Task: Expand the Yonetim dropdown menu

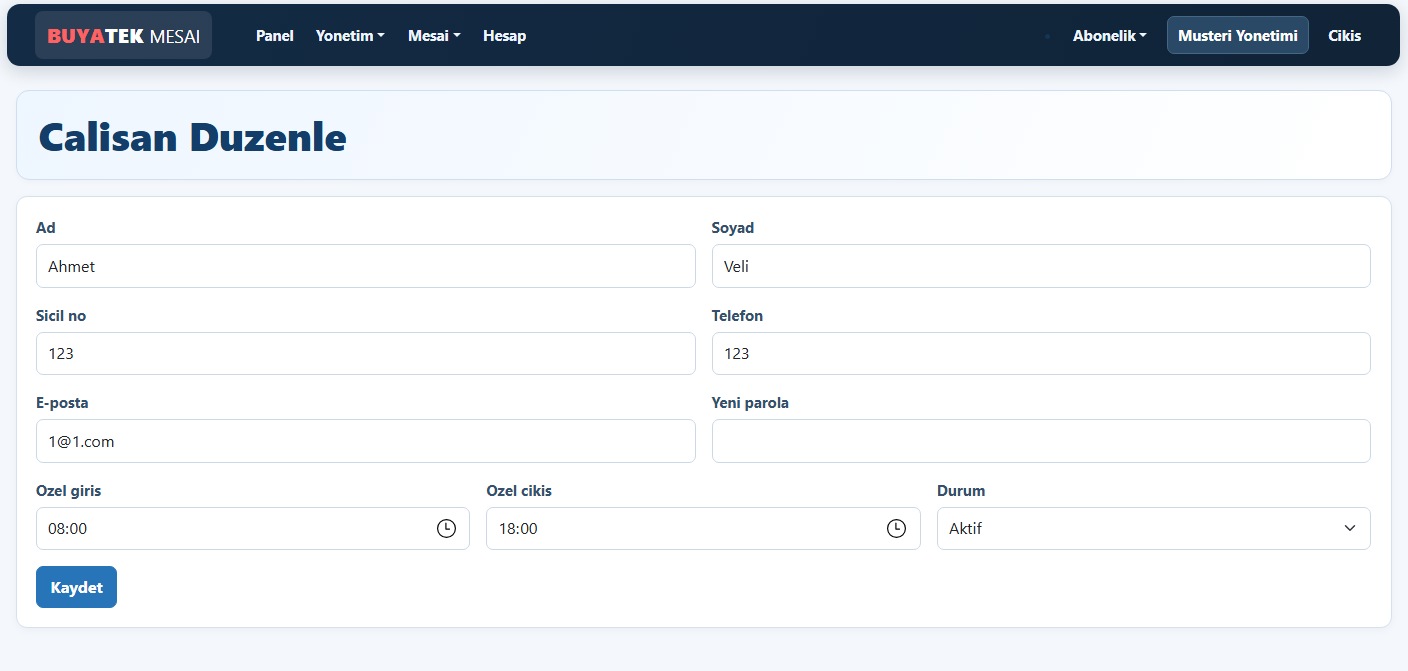Action: (350, 36)
